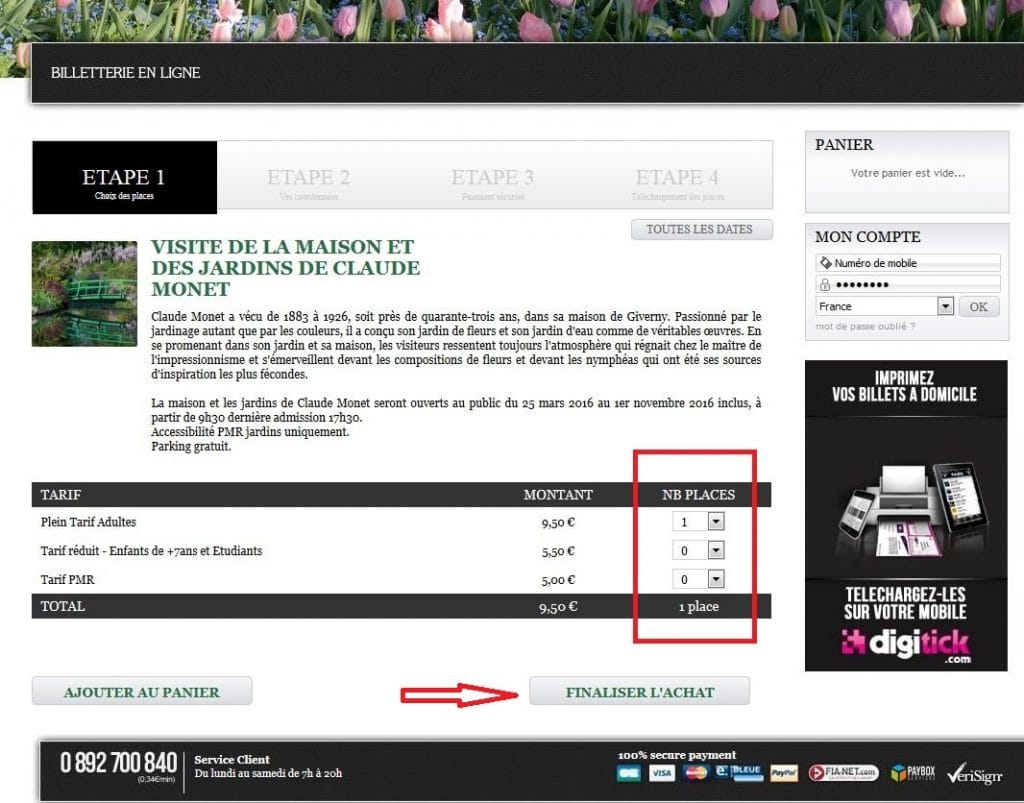
Task: Click the padlock icon in password field
Action: (x=825, y=285)
